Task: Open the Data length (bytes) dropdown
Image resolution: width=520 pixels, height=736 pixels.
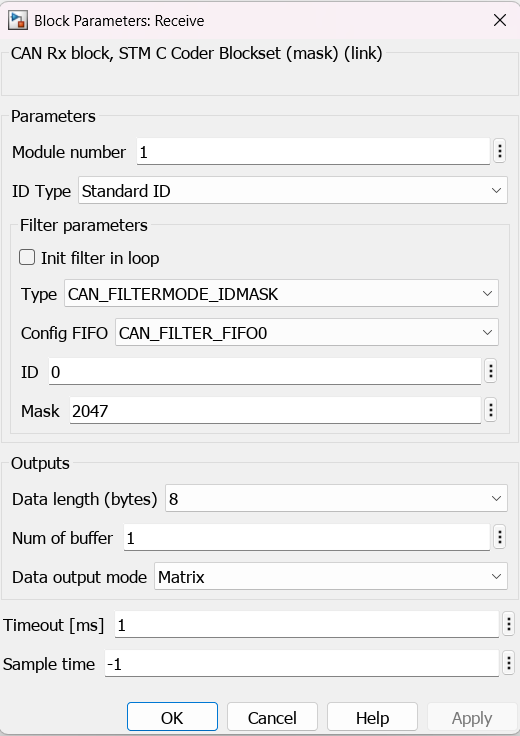Action: pyautogui.click(x=336, y=498)
